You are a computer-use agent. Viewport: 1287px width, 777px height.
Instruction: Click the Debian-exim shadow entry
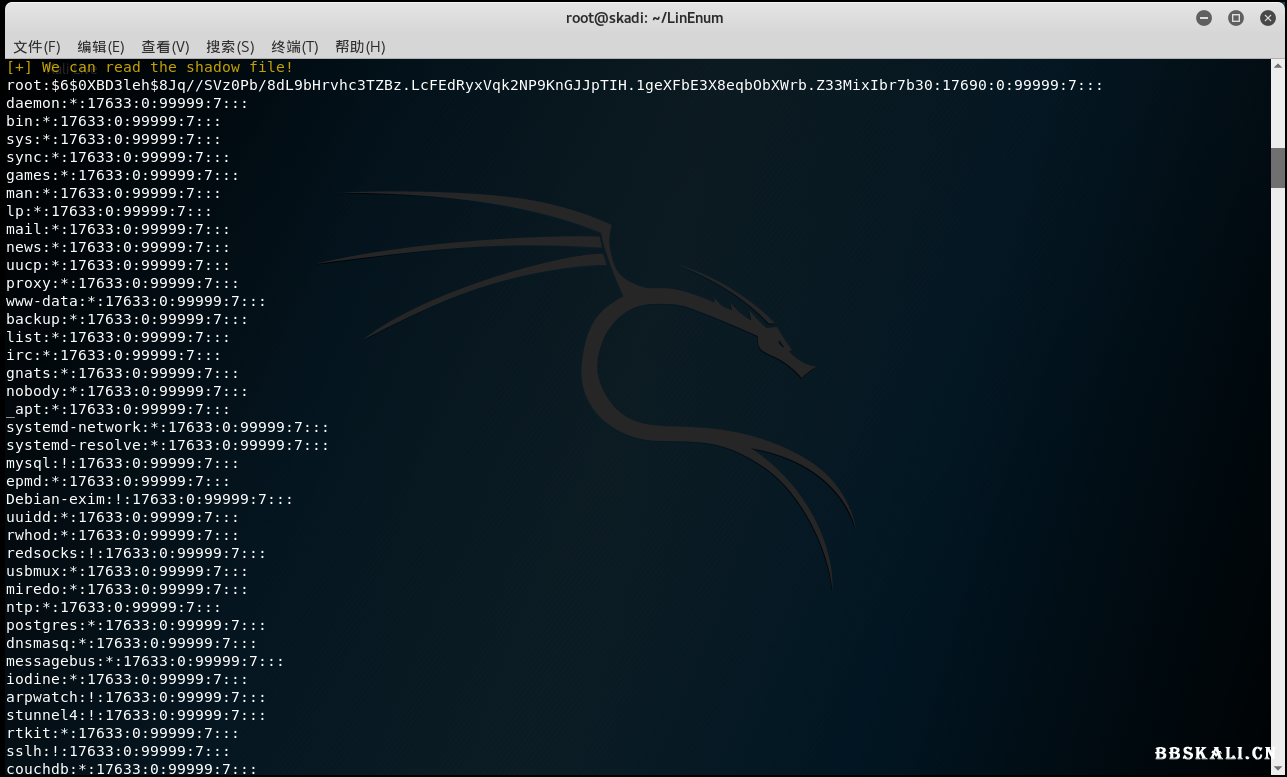[149, 500]
